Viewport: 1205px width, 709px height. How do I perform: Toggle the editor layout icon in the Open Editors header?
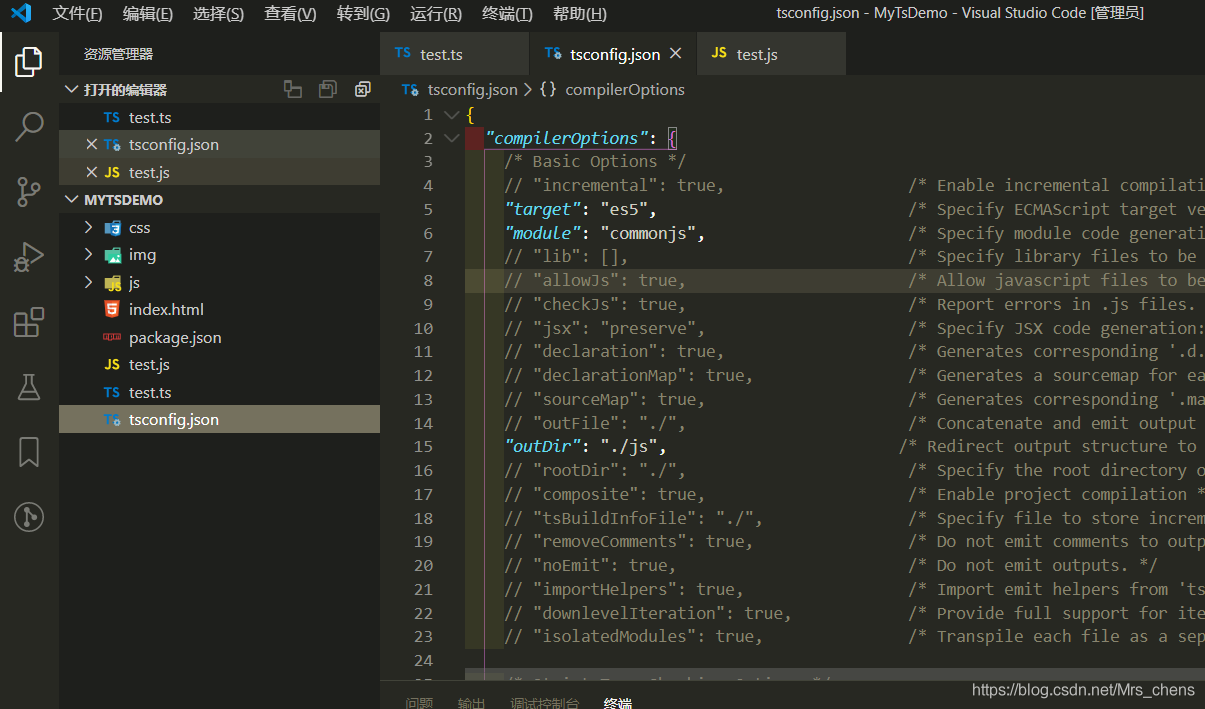(293, 90)
